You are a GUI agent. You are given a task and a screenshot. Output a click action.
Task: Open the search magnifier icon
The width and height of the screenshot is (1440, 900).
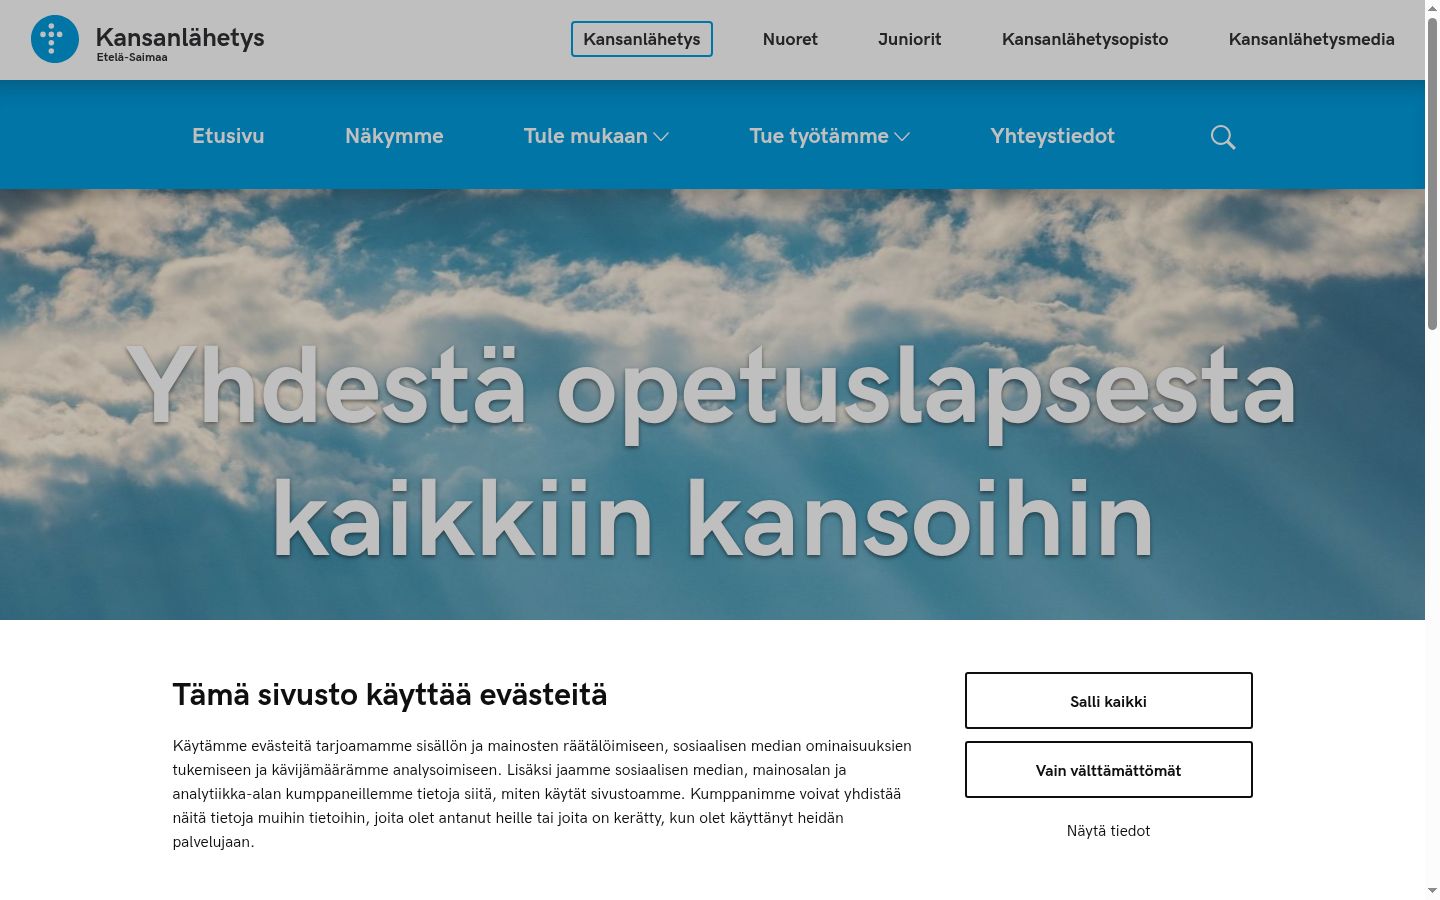tap(1222, 137)
